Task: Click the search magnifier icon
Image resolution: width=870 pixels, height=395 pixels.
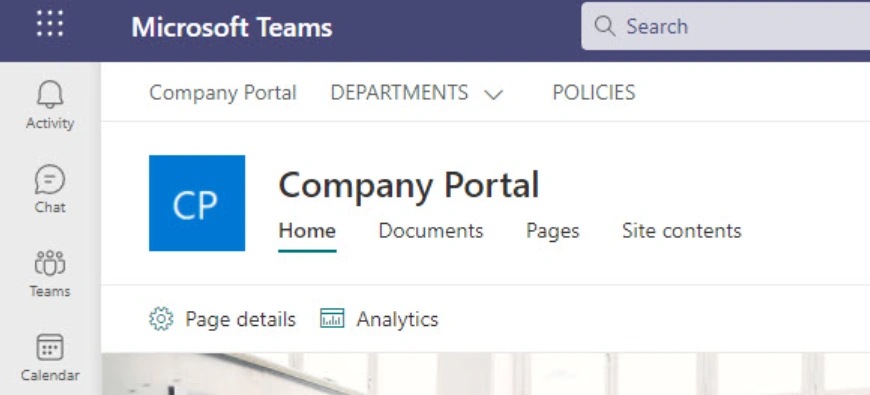Action: [604, 26]
